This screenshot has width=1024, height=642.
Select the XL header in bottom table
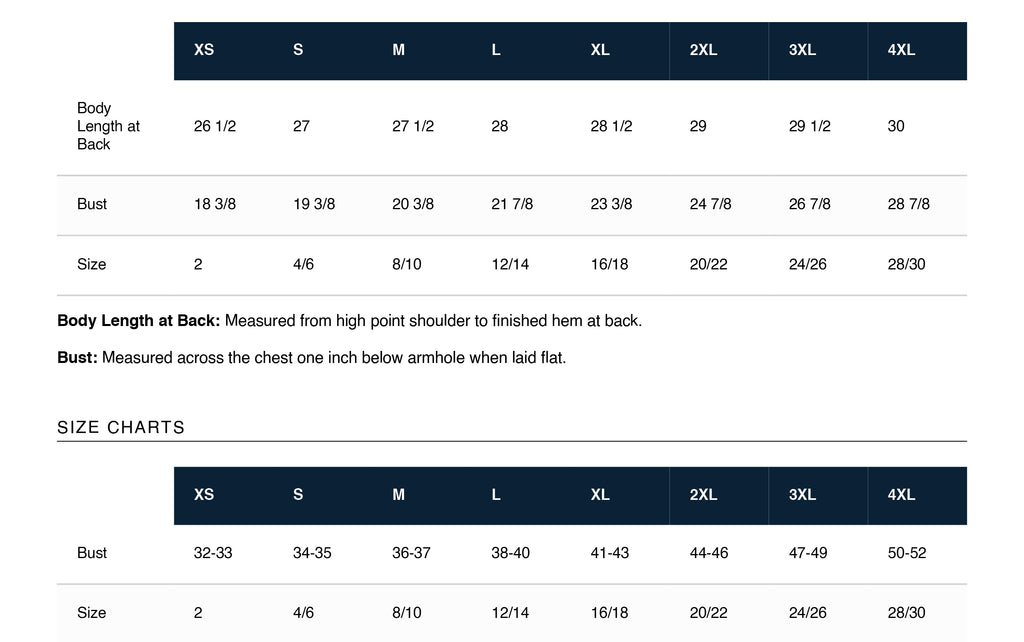(600, 494)
